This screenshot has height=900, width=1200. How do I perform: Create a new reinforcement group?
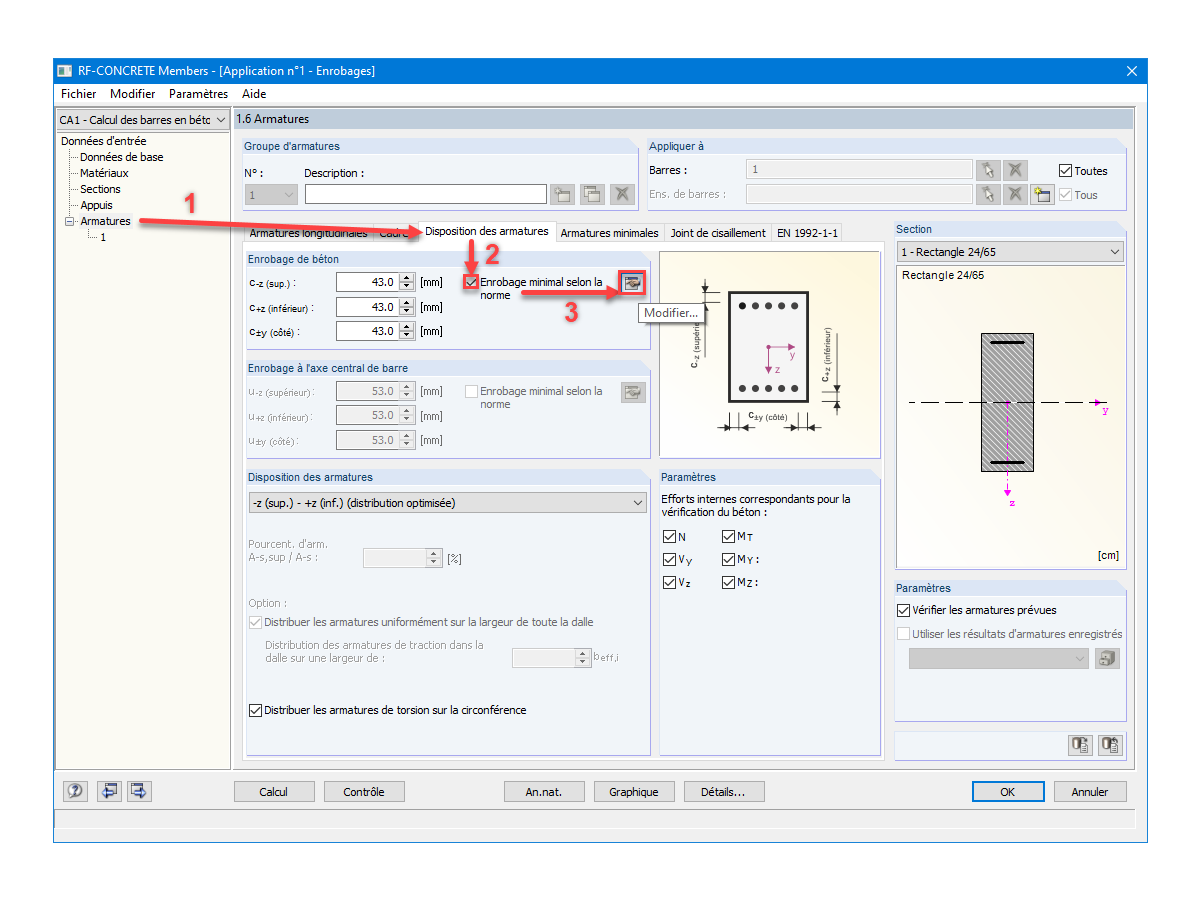[x=562, y=194]
